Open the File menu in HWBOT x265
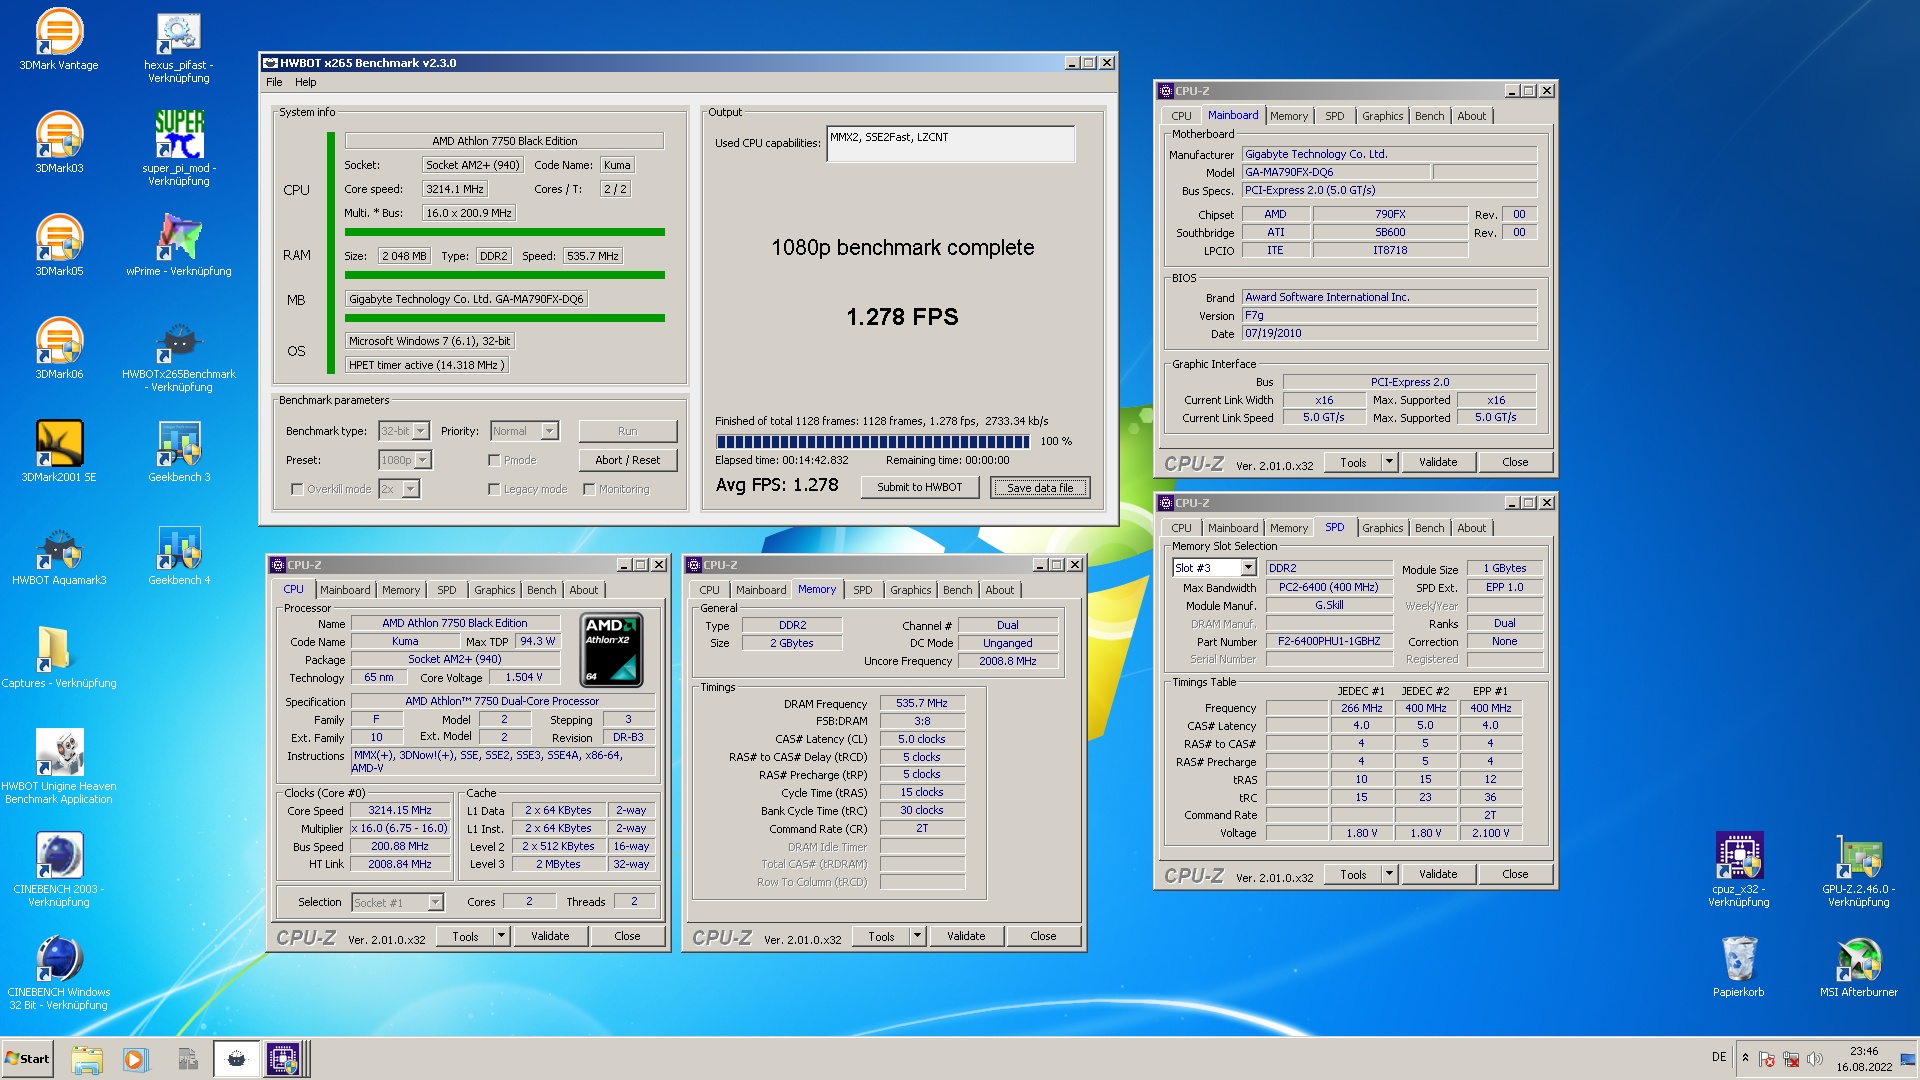 point(274,82)
